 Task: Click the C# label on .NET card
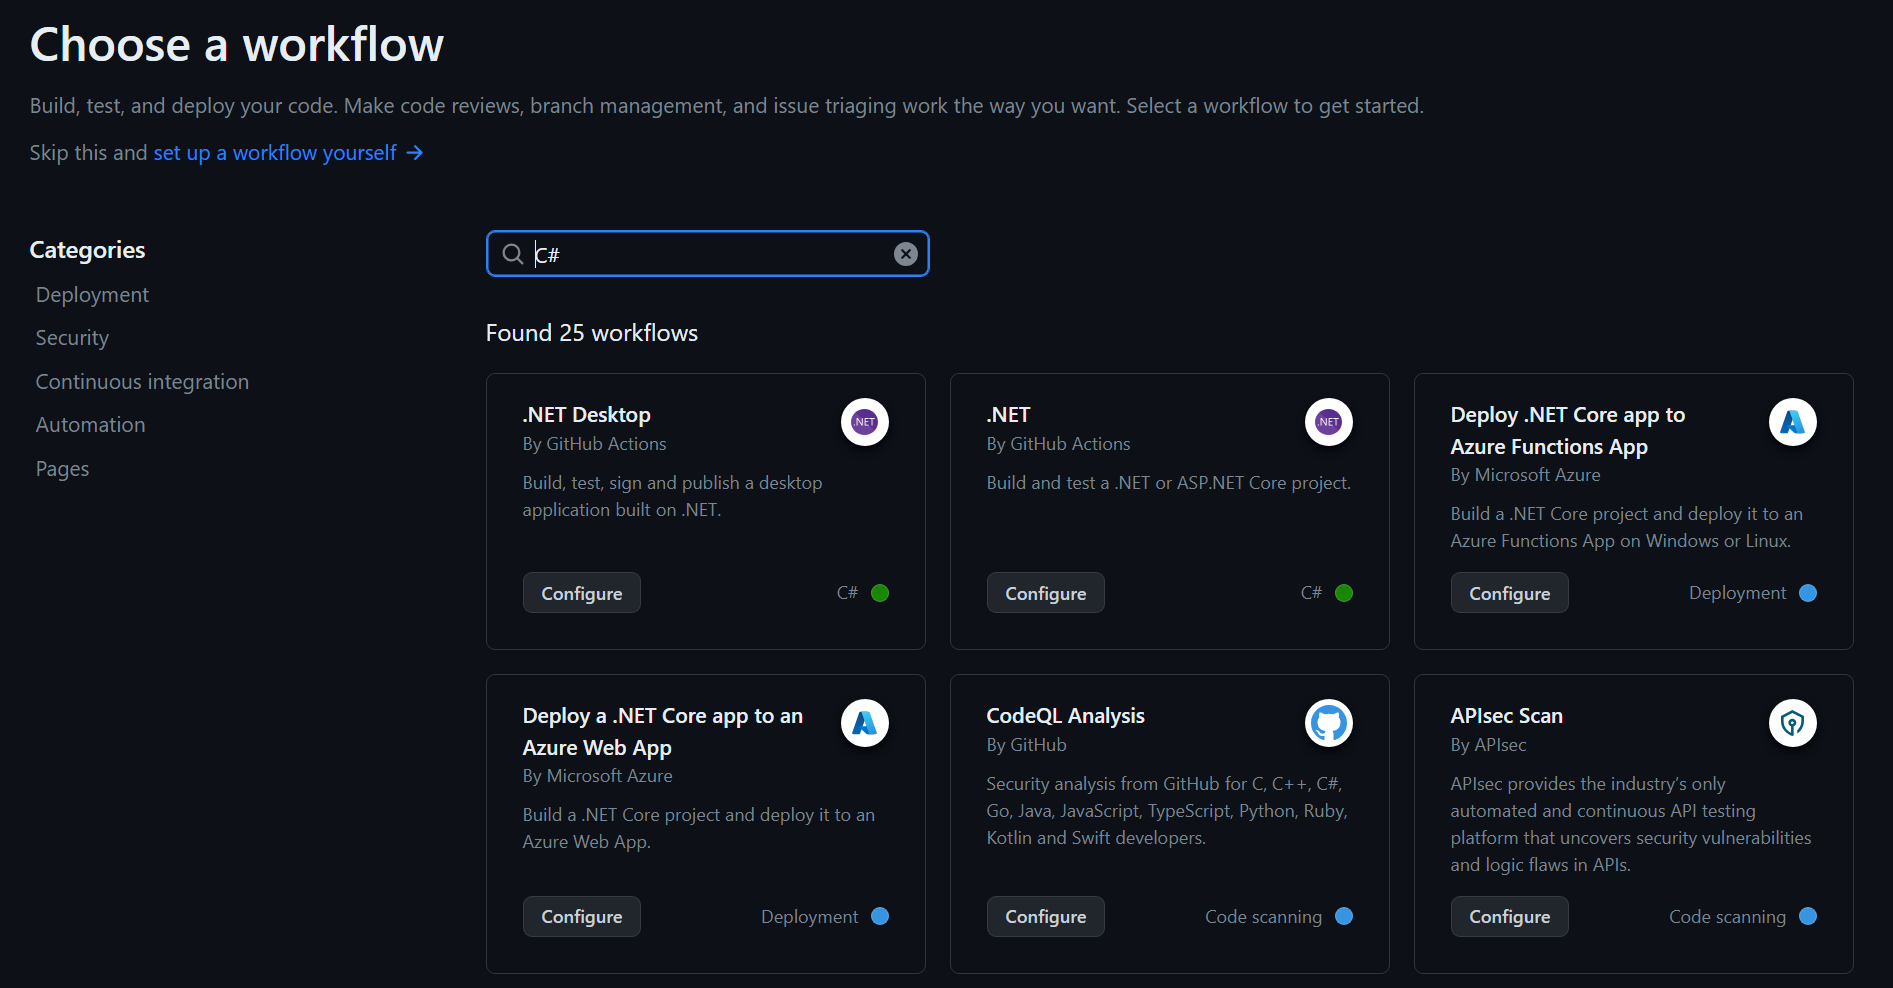[1311, 593]
